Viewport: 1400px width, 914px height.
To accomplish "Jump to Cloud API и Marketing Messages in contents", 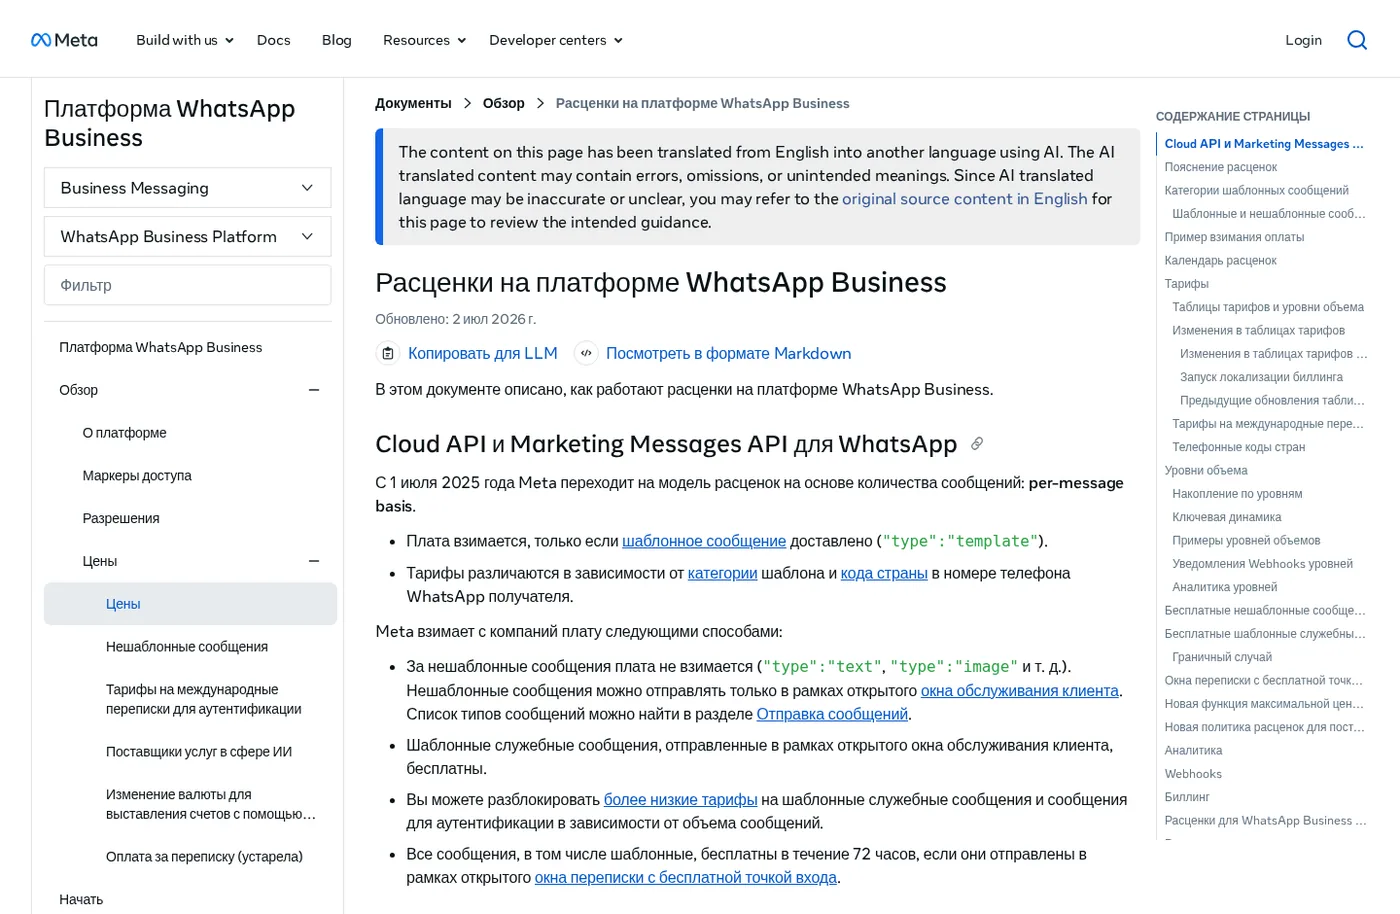I will (1264, 144).
